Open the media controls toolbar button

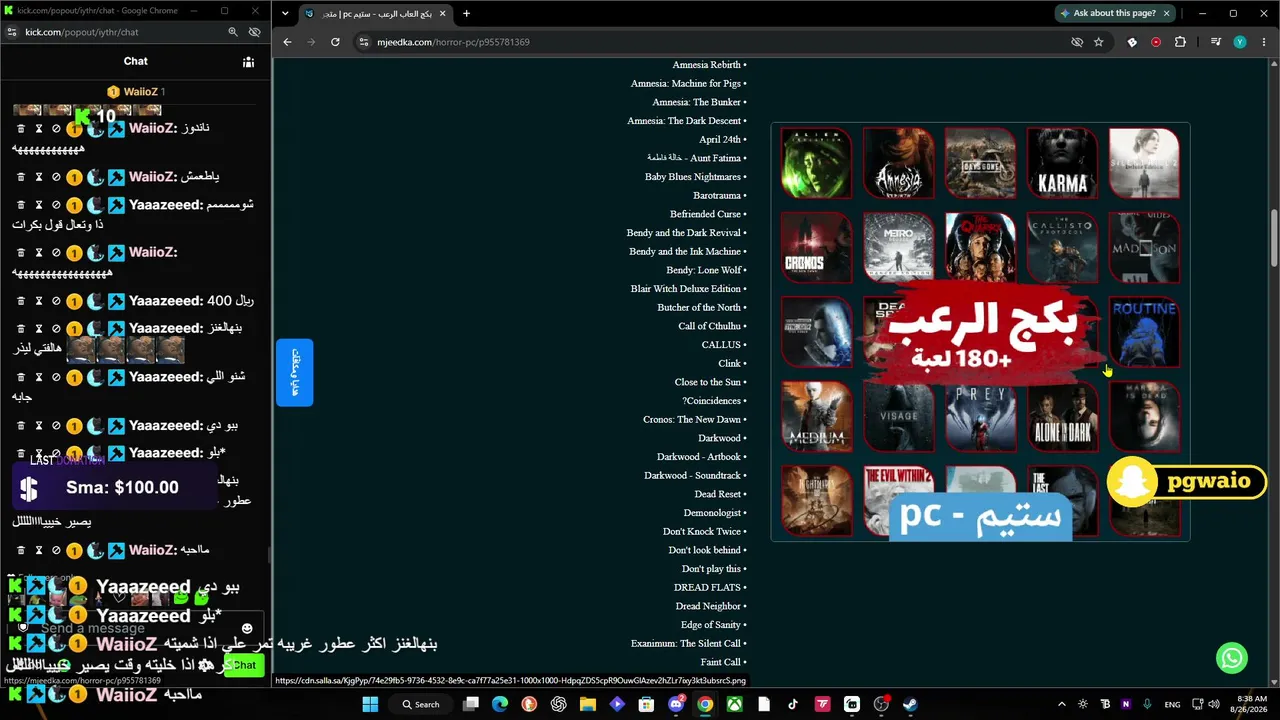click(1215, 42)
